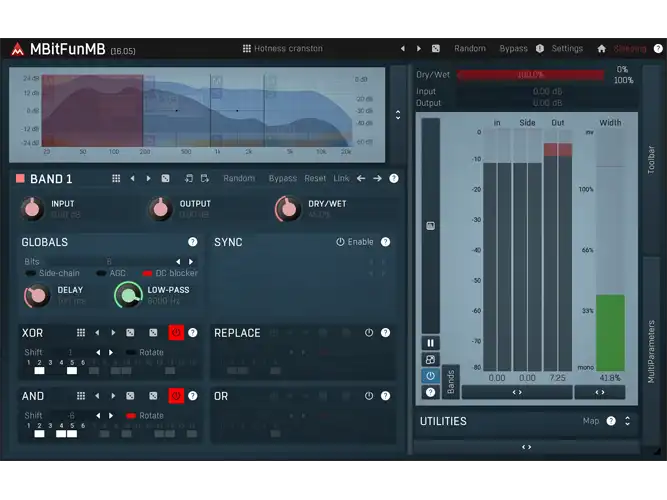
Task: Enable the REPLACE power button
Action: [369, 333]
